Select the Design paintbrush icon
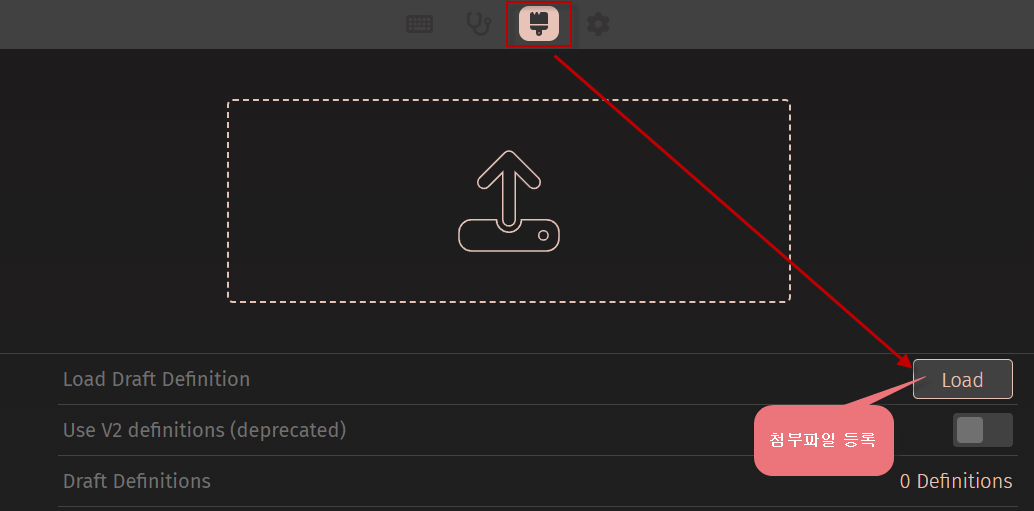The width and height of the screenshot is (1034, 511). coord(539,24)
